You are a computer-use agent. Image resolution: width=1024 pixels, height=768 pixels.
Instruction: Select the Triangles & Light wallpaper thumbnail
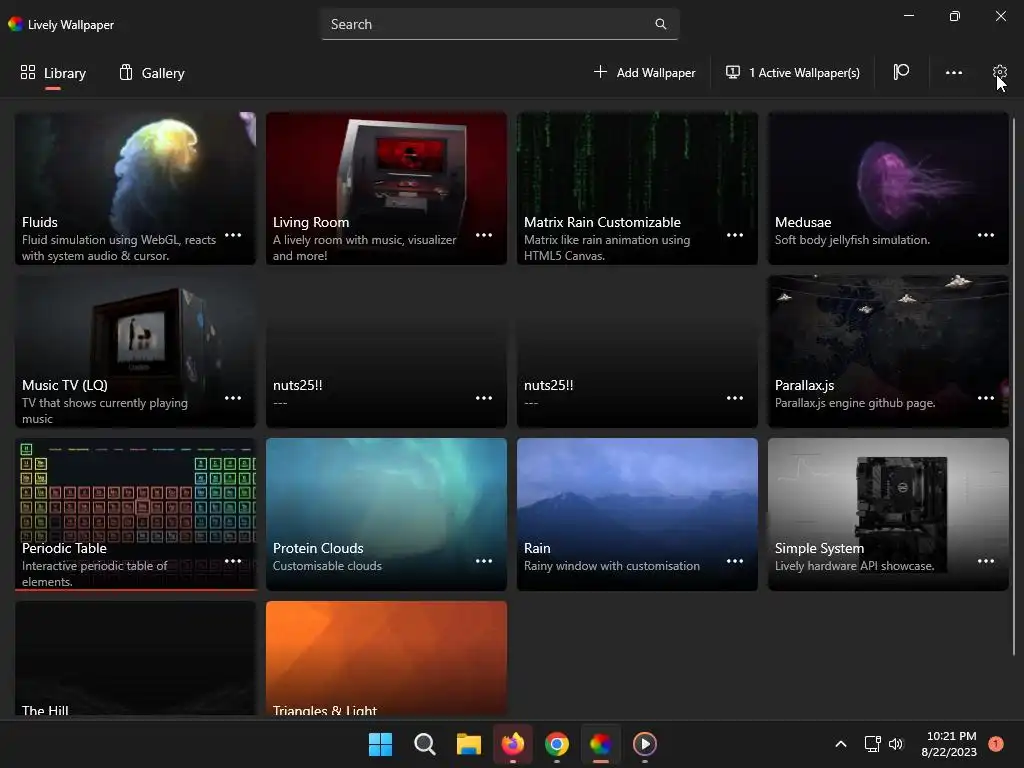tap(386, 658)
